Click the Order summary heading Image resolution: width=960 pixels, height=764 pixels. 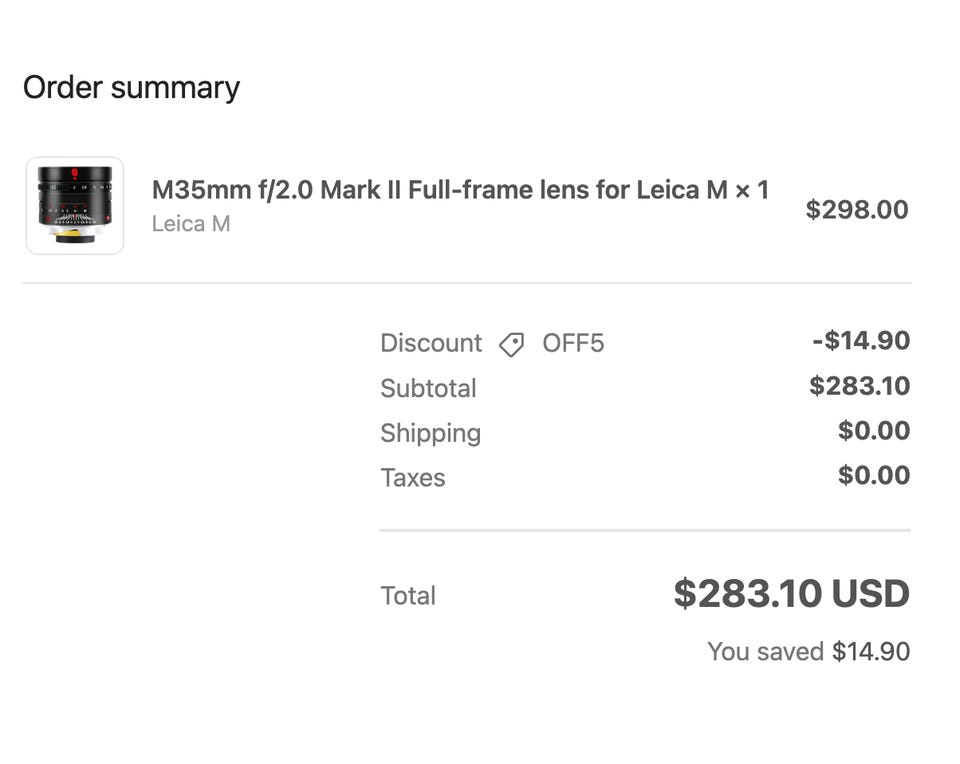pos(131,87)
